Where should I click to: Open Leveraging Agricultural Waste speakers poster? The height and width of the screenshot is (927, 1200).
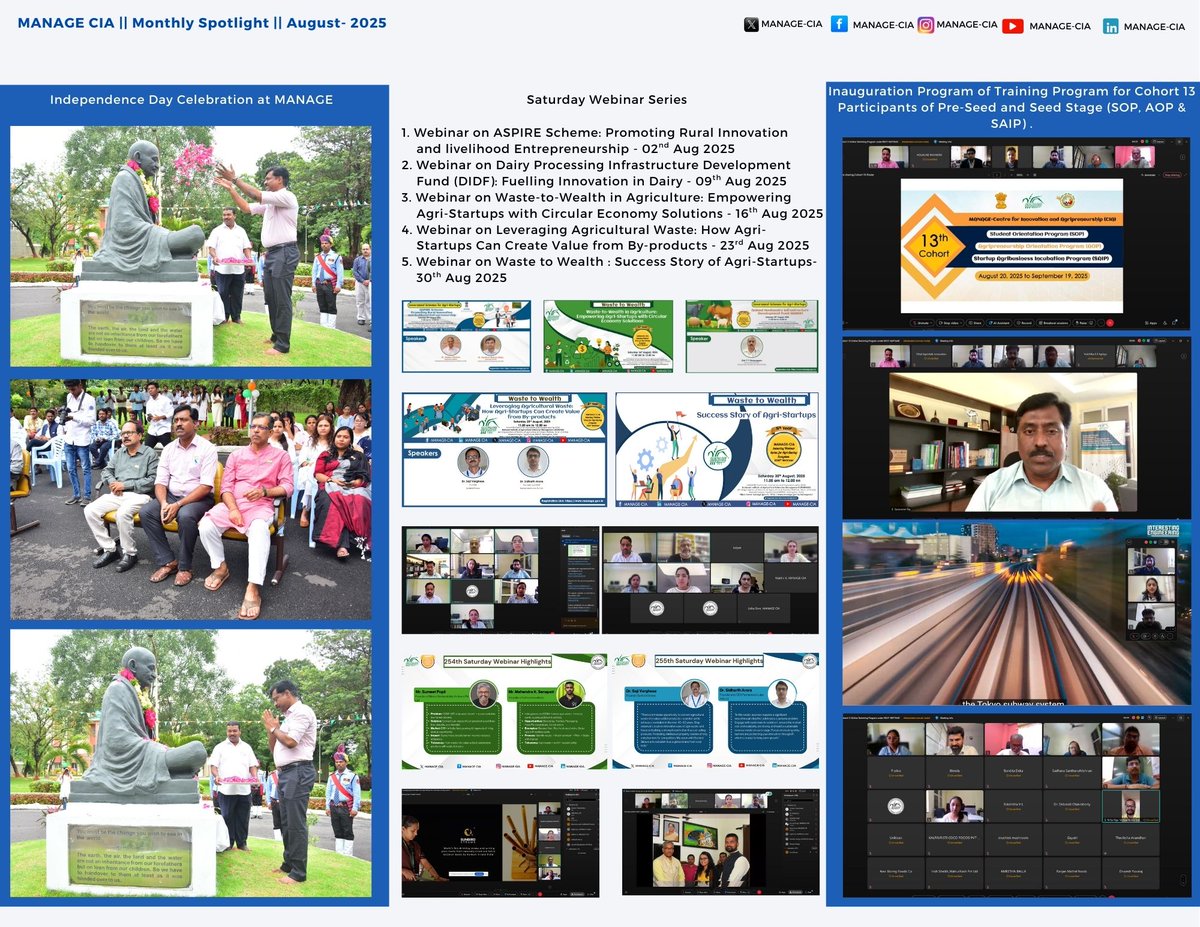(x=504, y=450)
